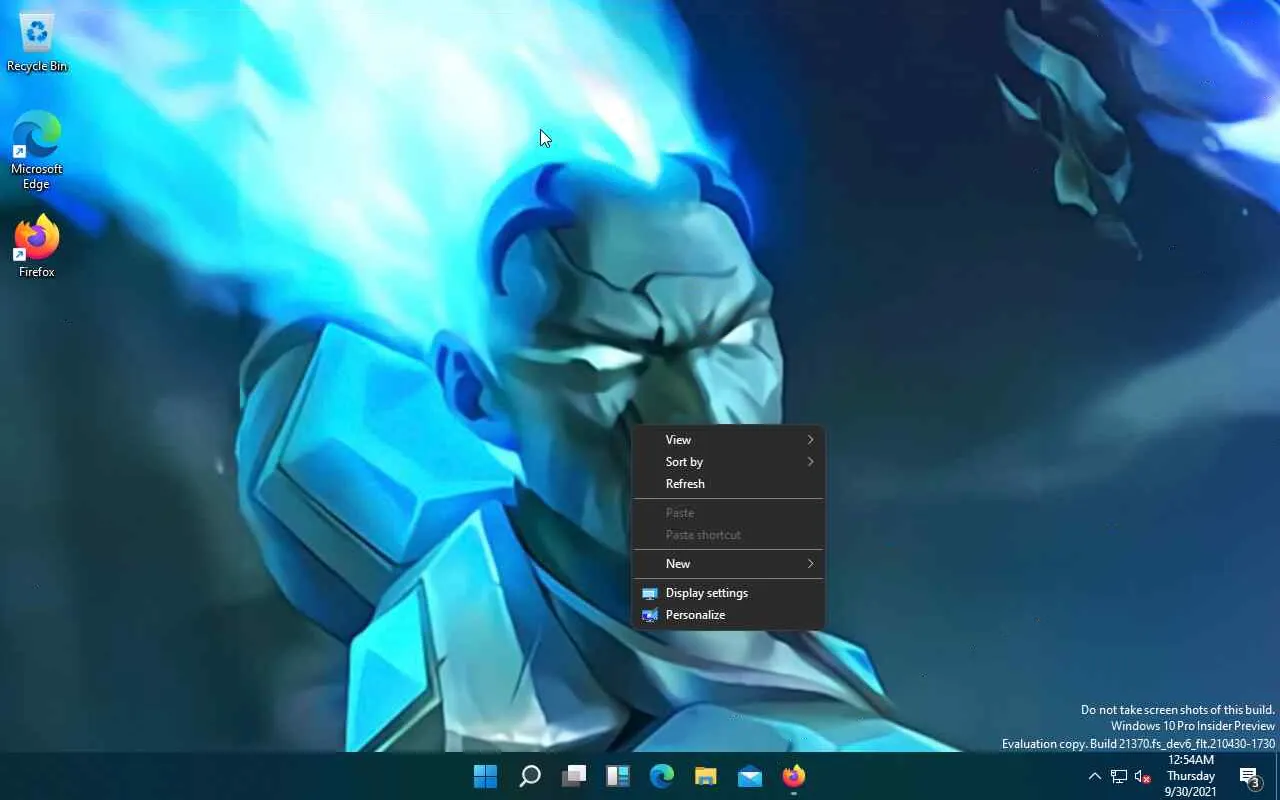Viewport: 1280px width, 800px height.
Task: Open the Mail app from the taskbar
Action: click(750, 776)
